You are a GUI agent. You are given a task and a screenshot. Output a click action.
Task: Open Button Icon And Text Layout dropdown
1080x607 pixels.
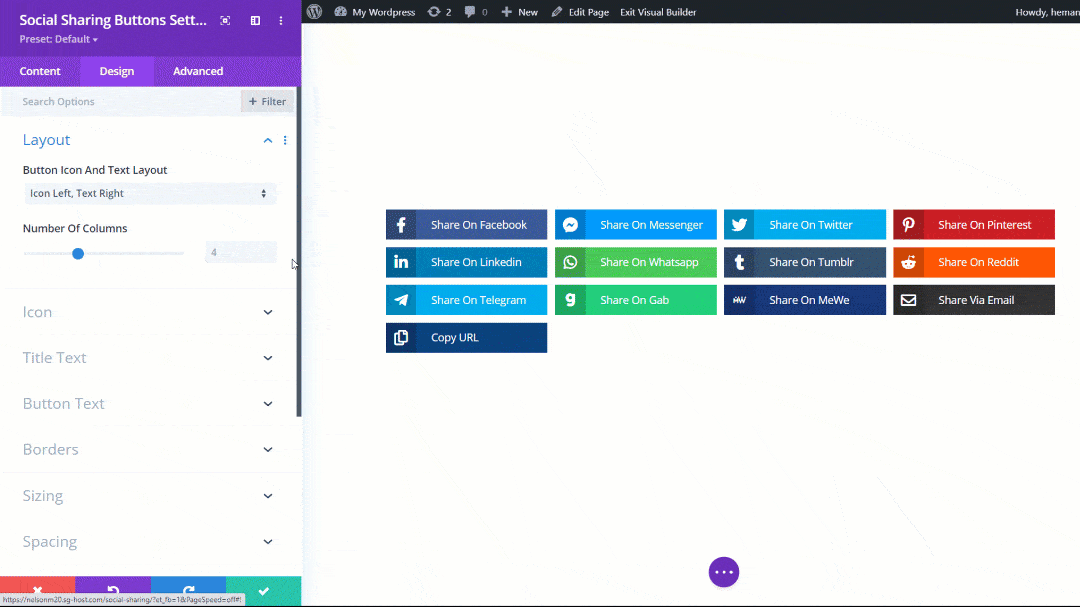[150, 194]
